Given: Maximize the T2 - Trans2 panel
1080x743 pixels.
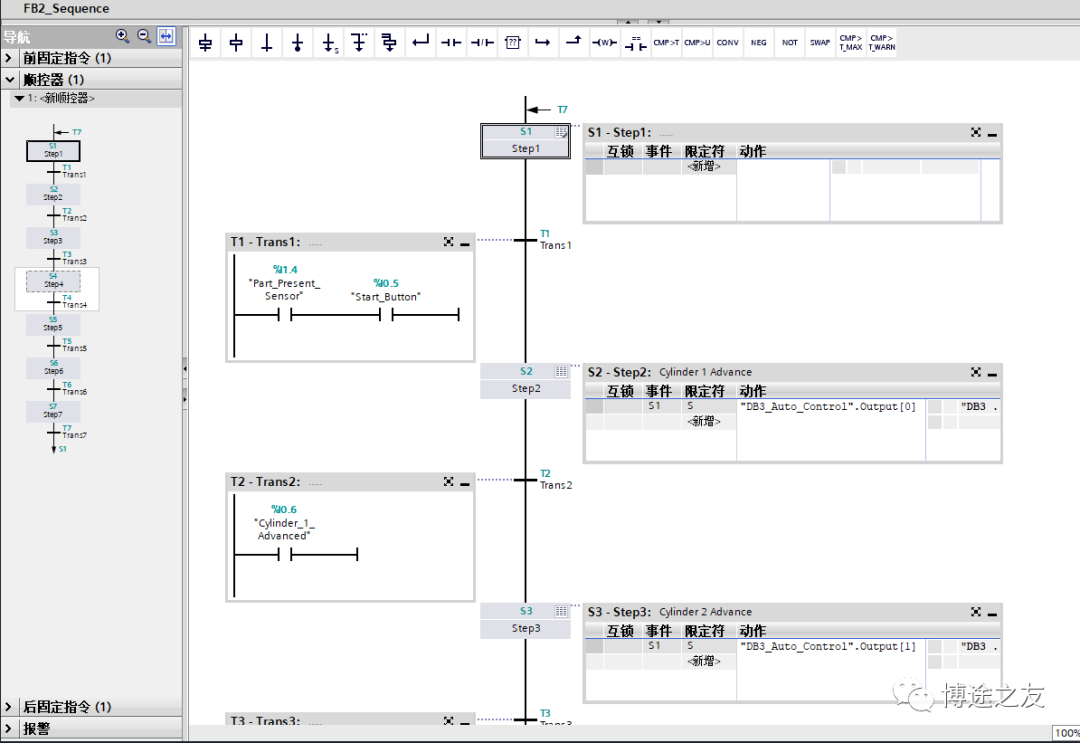Looking at the screenshot, I should coord(448,481).
